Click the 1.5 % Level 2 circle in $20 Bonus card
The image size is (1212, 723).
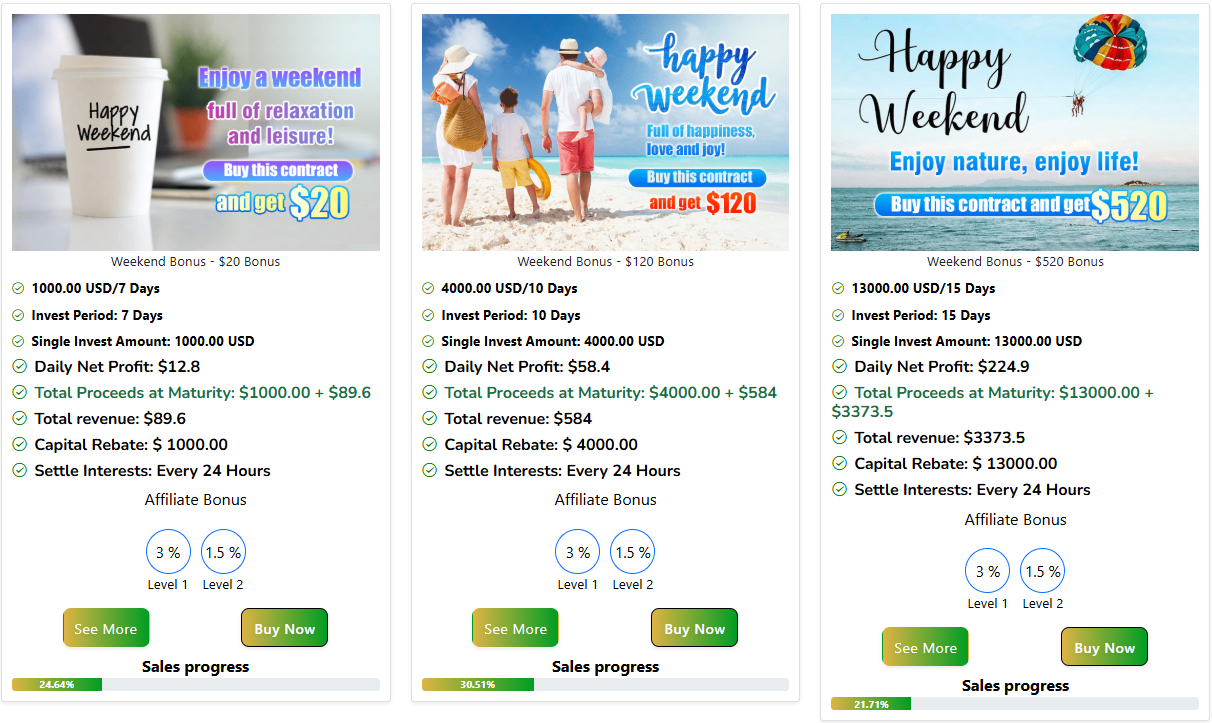(223, 552)
